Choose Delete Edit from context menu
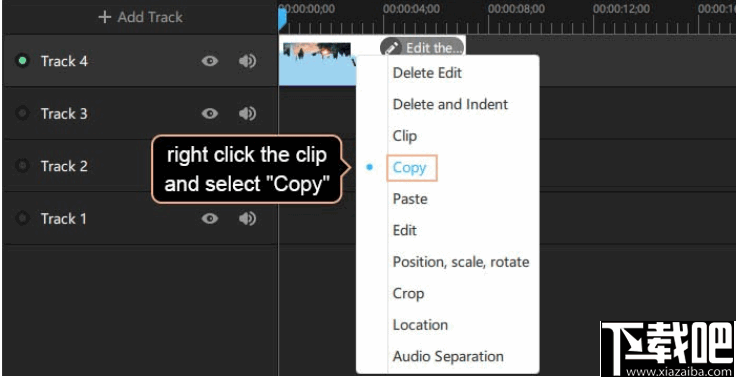 click(x=427, y=73)
